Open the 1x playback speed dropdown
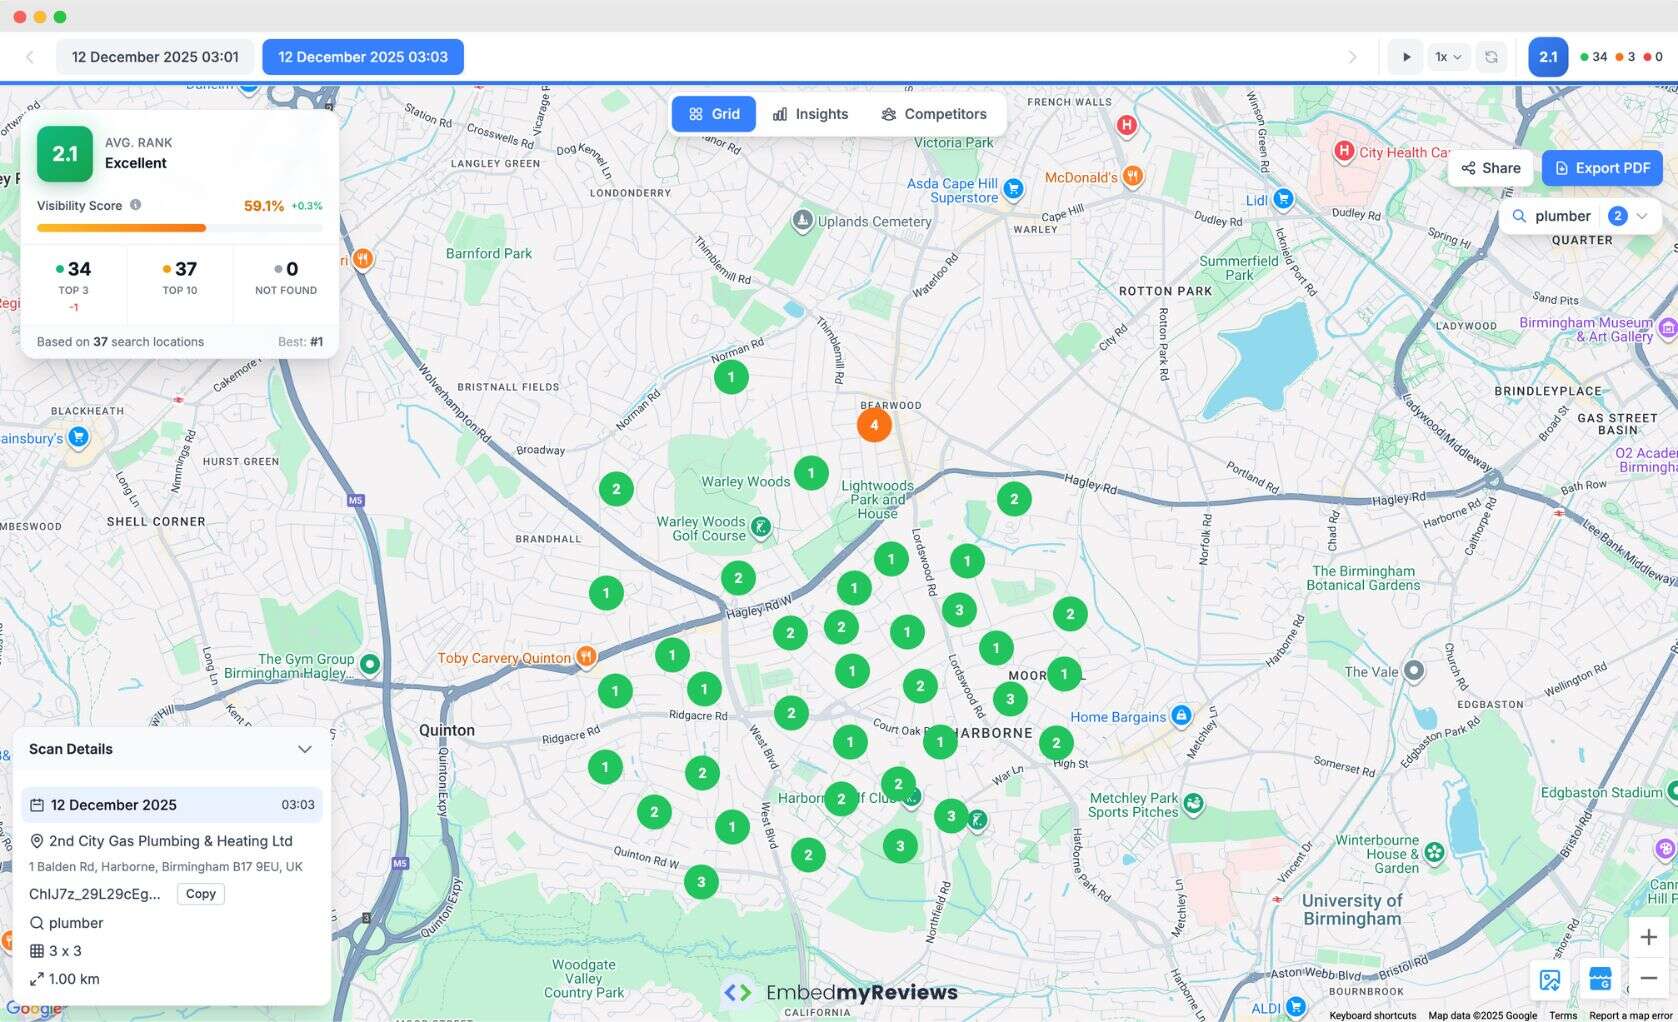Viewport: 1678px width, 1022px height. click(x=1446, y=57)
